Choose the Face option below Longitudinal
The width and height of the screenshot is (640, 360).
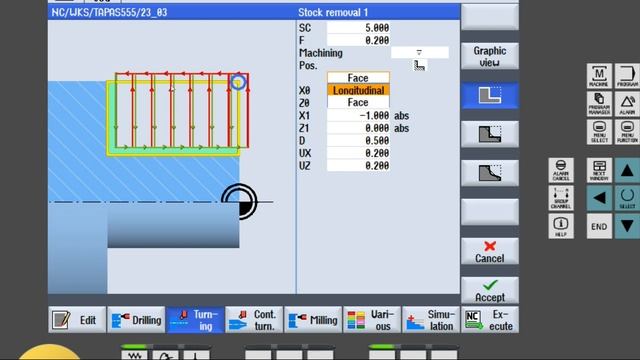tap(358, 102)
